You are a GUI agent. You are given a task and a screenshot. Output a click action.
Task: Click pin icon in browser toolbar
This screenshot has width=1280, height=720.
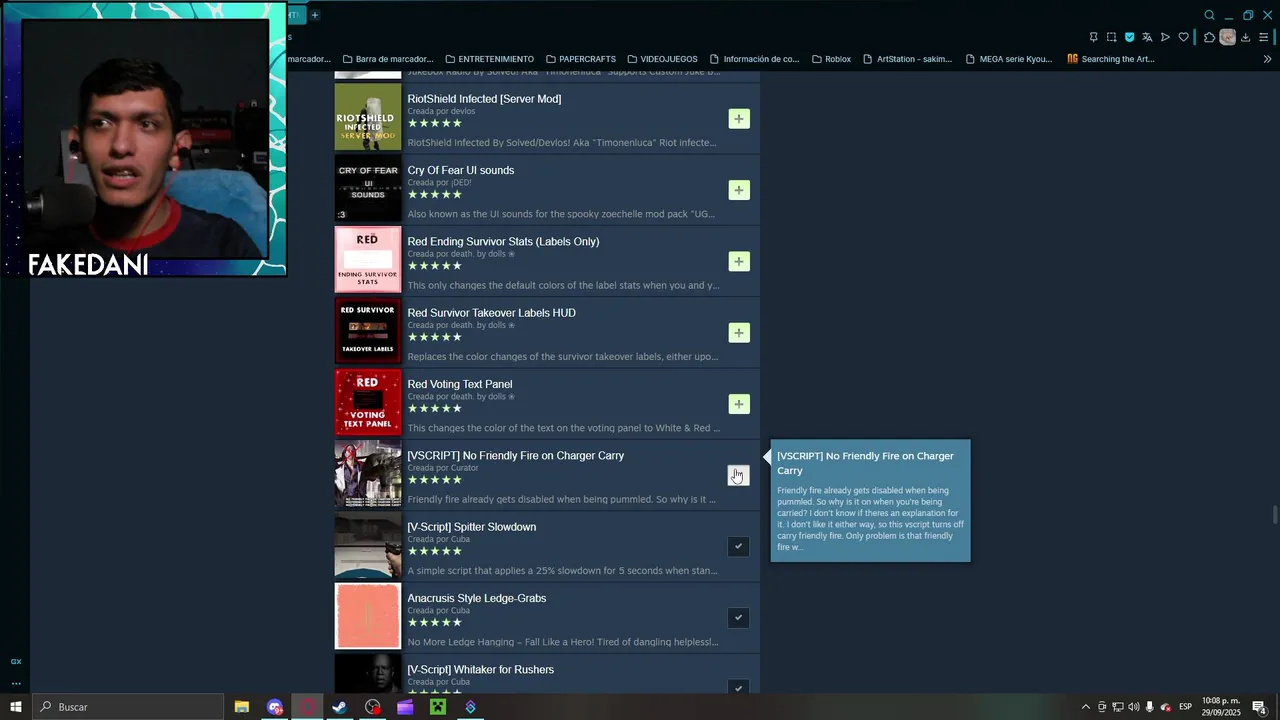click(x=1093, y=37)
